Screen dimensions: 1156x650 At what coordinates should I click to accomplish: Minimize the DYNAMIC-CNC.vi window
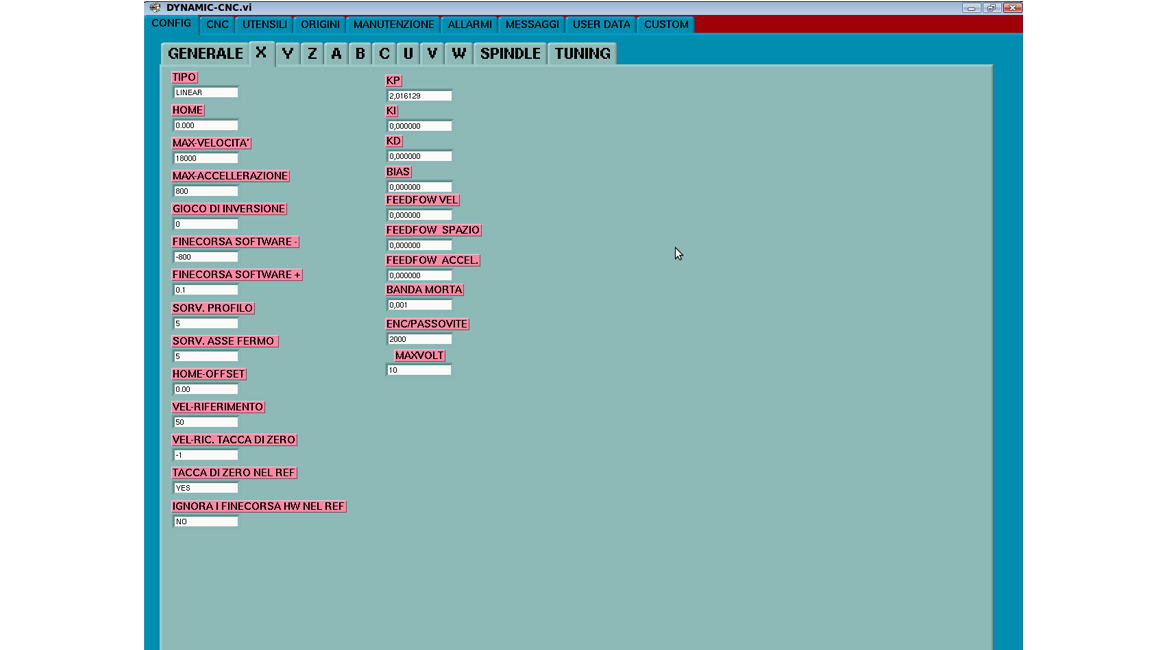click(971, 7)
